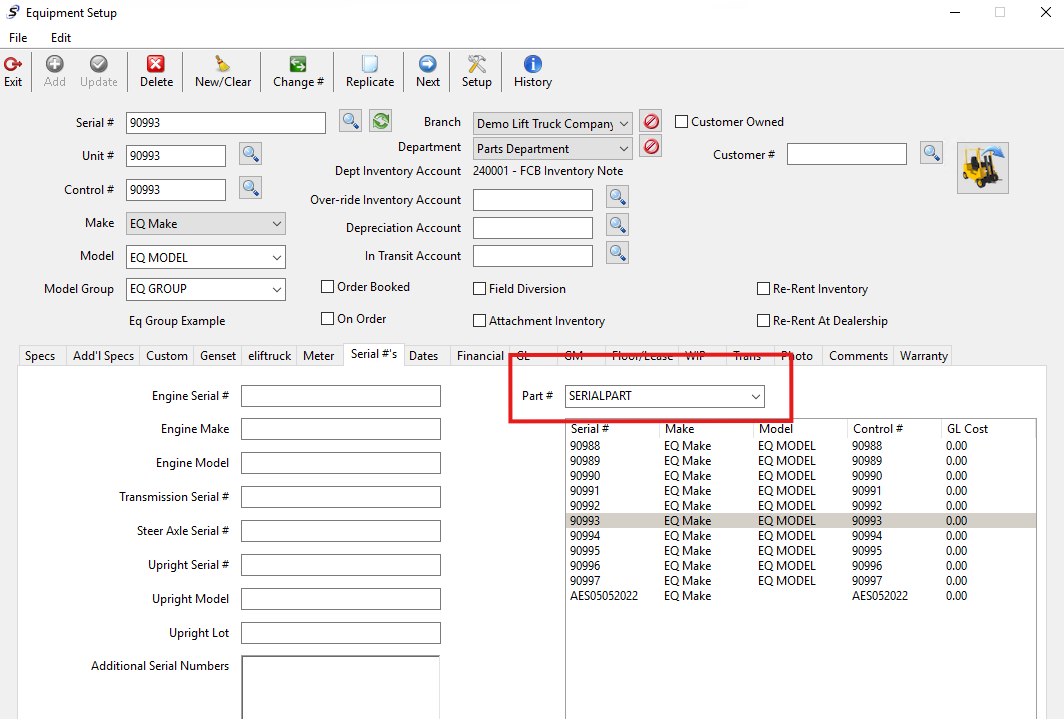
Task: Look up Depreciation Account magnifier
Action: [617, 225]
